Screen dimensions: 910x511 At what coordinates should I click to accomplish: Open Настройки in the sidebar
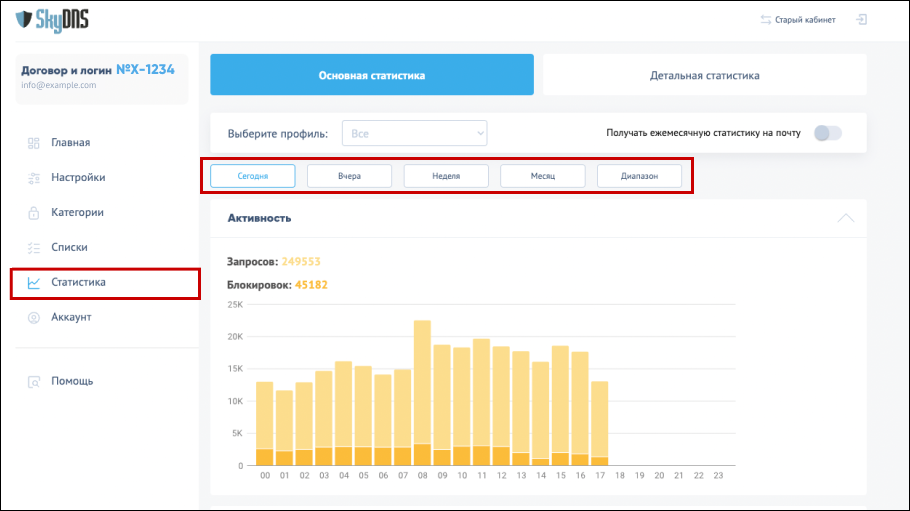(78, 178)
